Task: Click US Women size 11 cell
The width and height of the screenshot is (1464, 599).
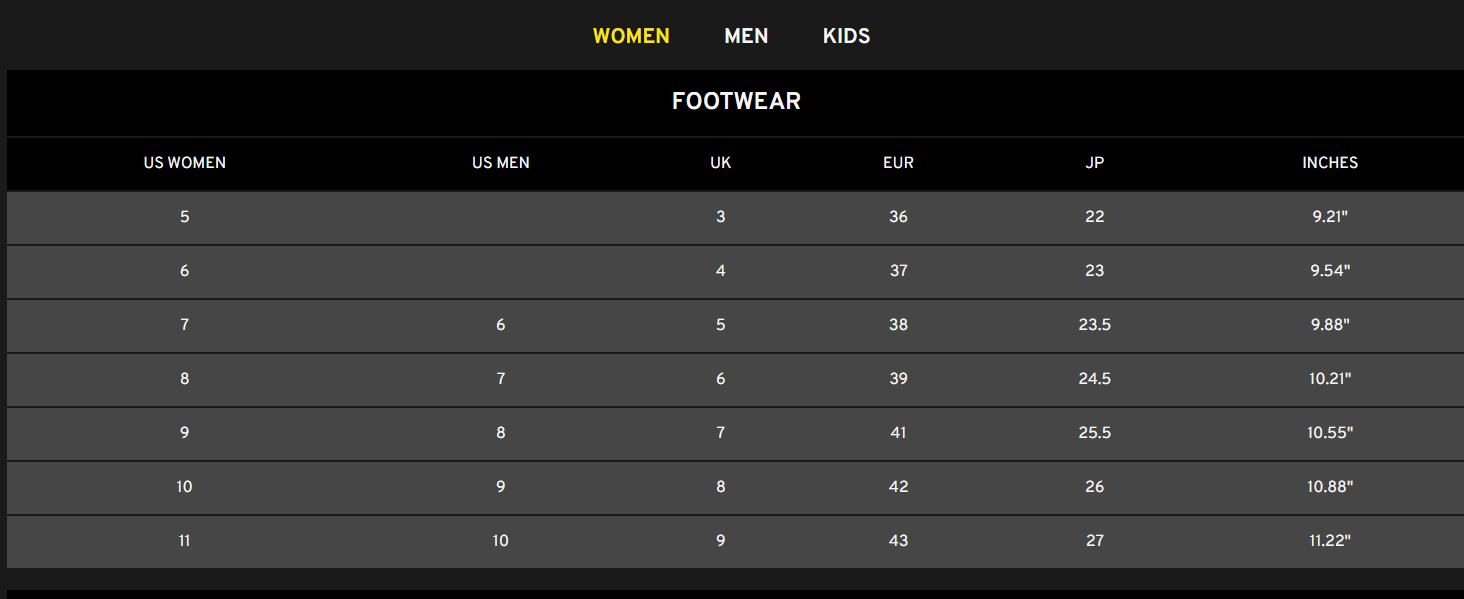Action: coord(185,541)
